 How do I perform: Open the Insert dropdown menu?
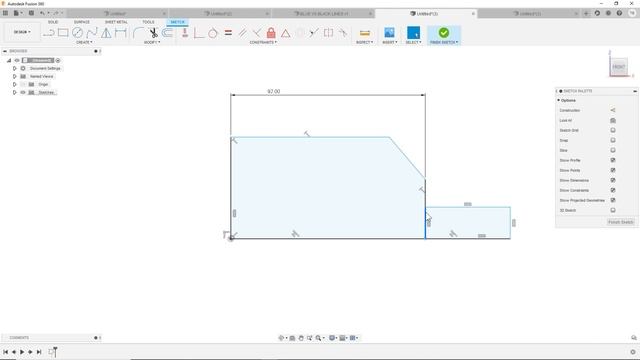pyautogui.click(x=389, y=42)
